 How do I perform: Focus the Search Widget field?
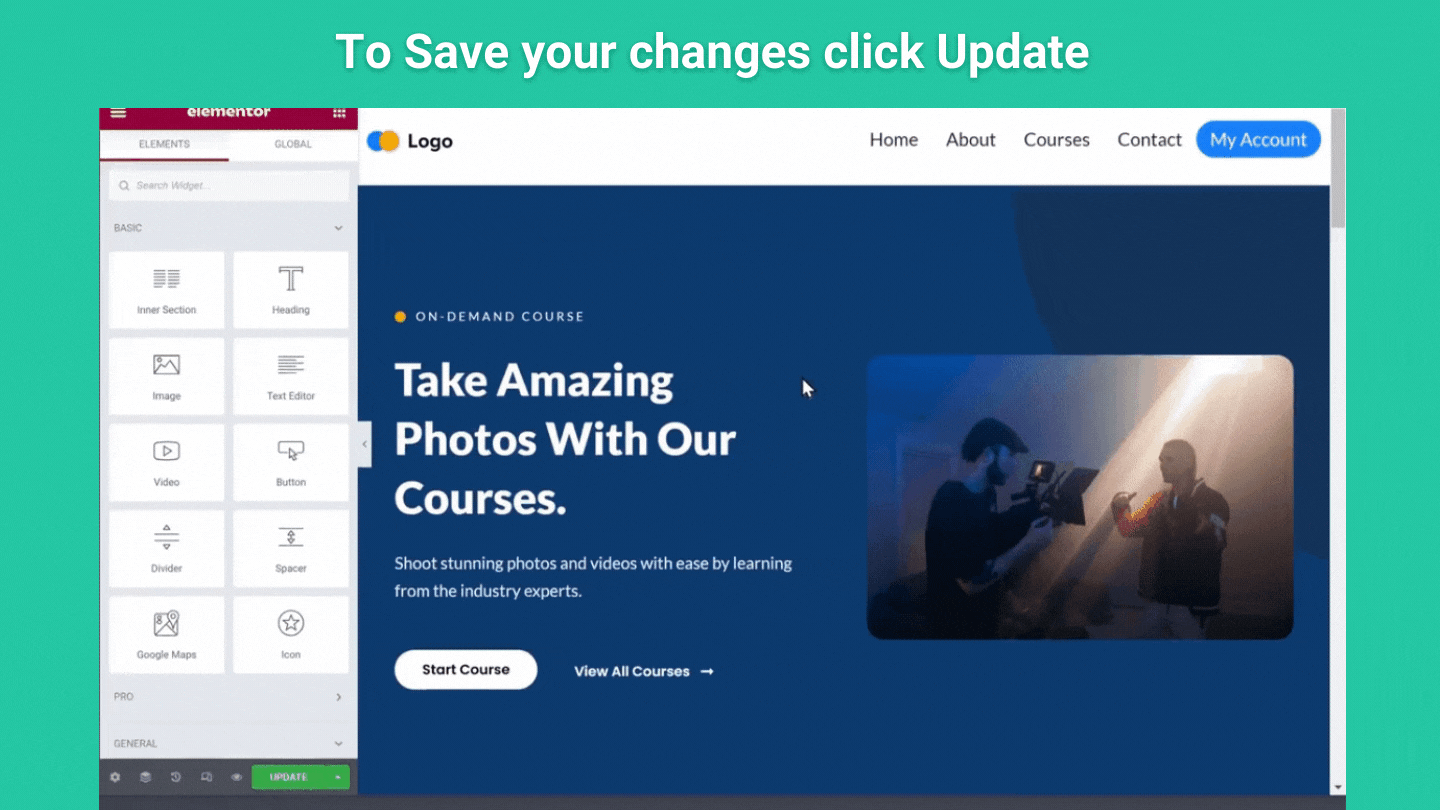click(x=229, y=186)
